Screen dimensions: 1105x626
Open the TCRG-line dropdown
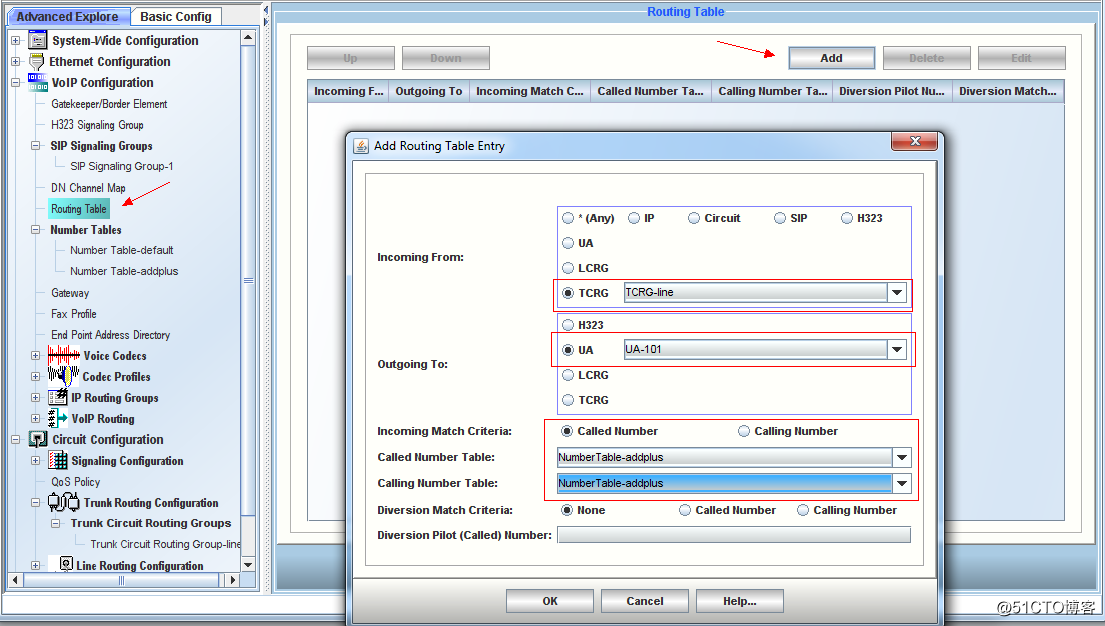coord(896,292)
